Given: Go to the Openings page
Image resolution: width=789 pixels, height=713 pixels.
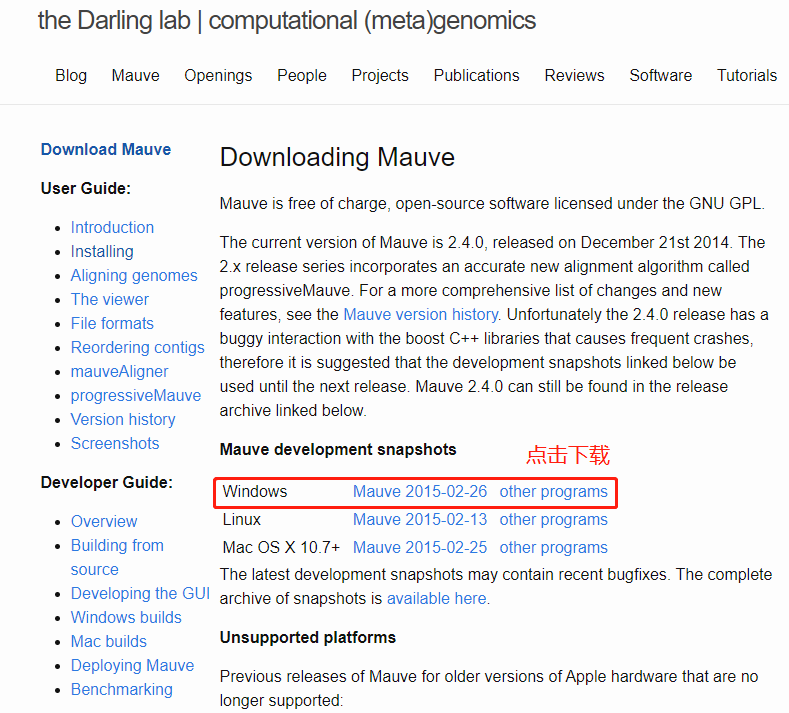Looking at the screenshot, I should point(218,75).
